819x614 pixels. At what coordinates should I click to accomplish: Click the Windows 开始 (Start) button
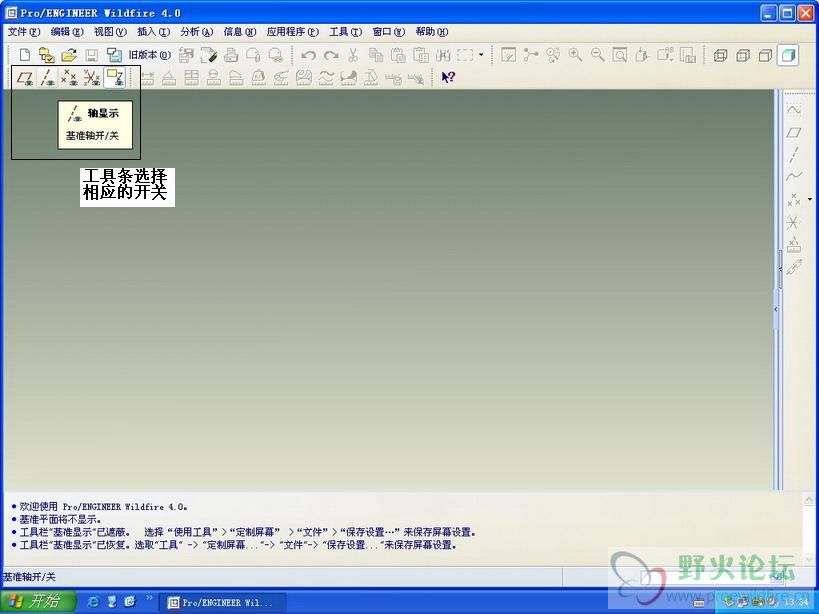[38, 601]
